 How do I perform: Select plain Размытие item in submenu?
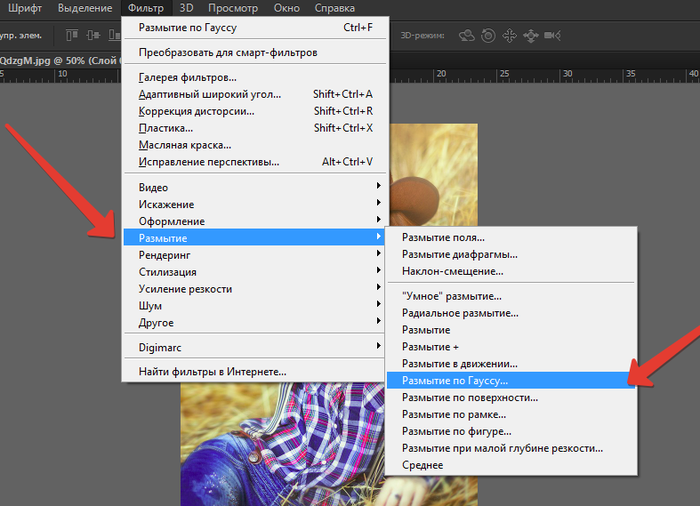point(511,330)
